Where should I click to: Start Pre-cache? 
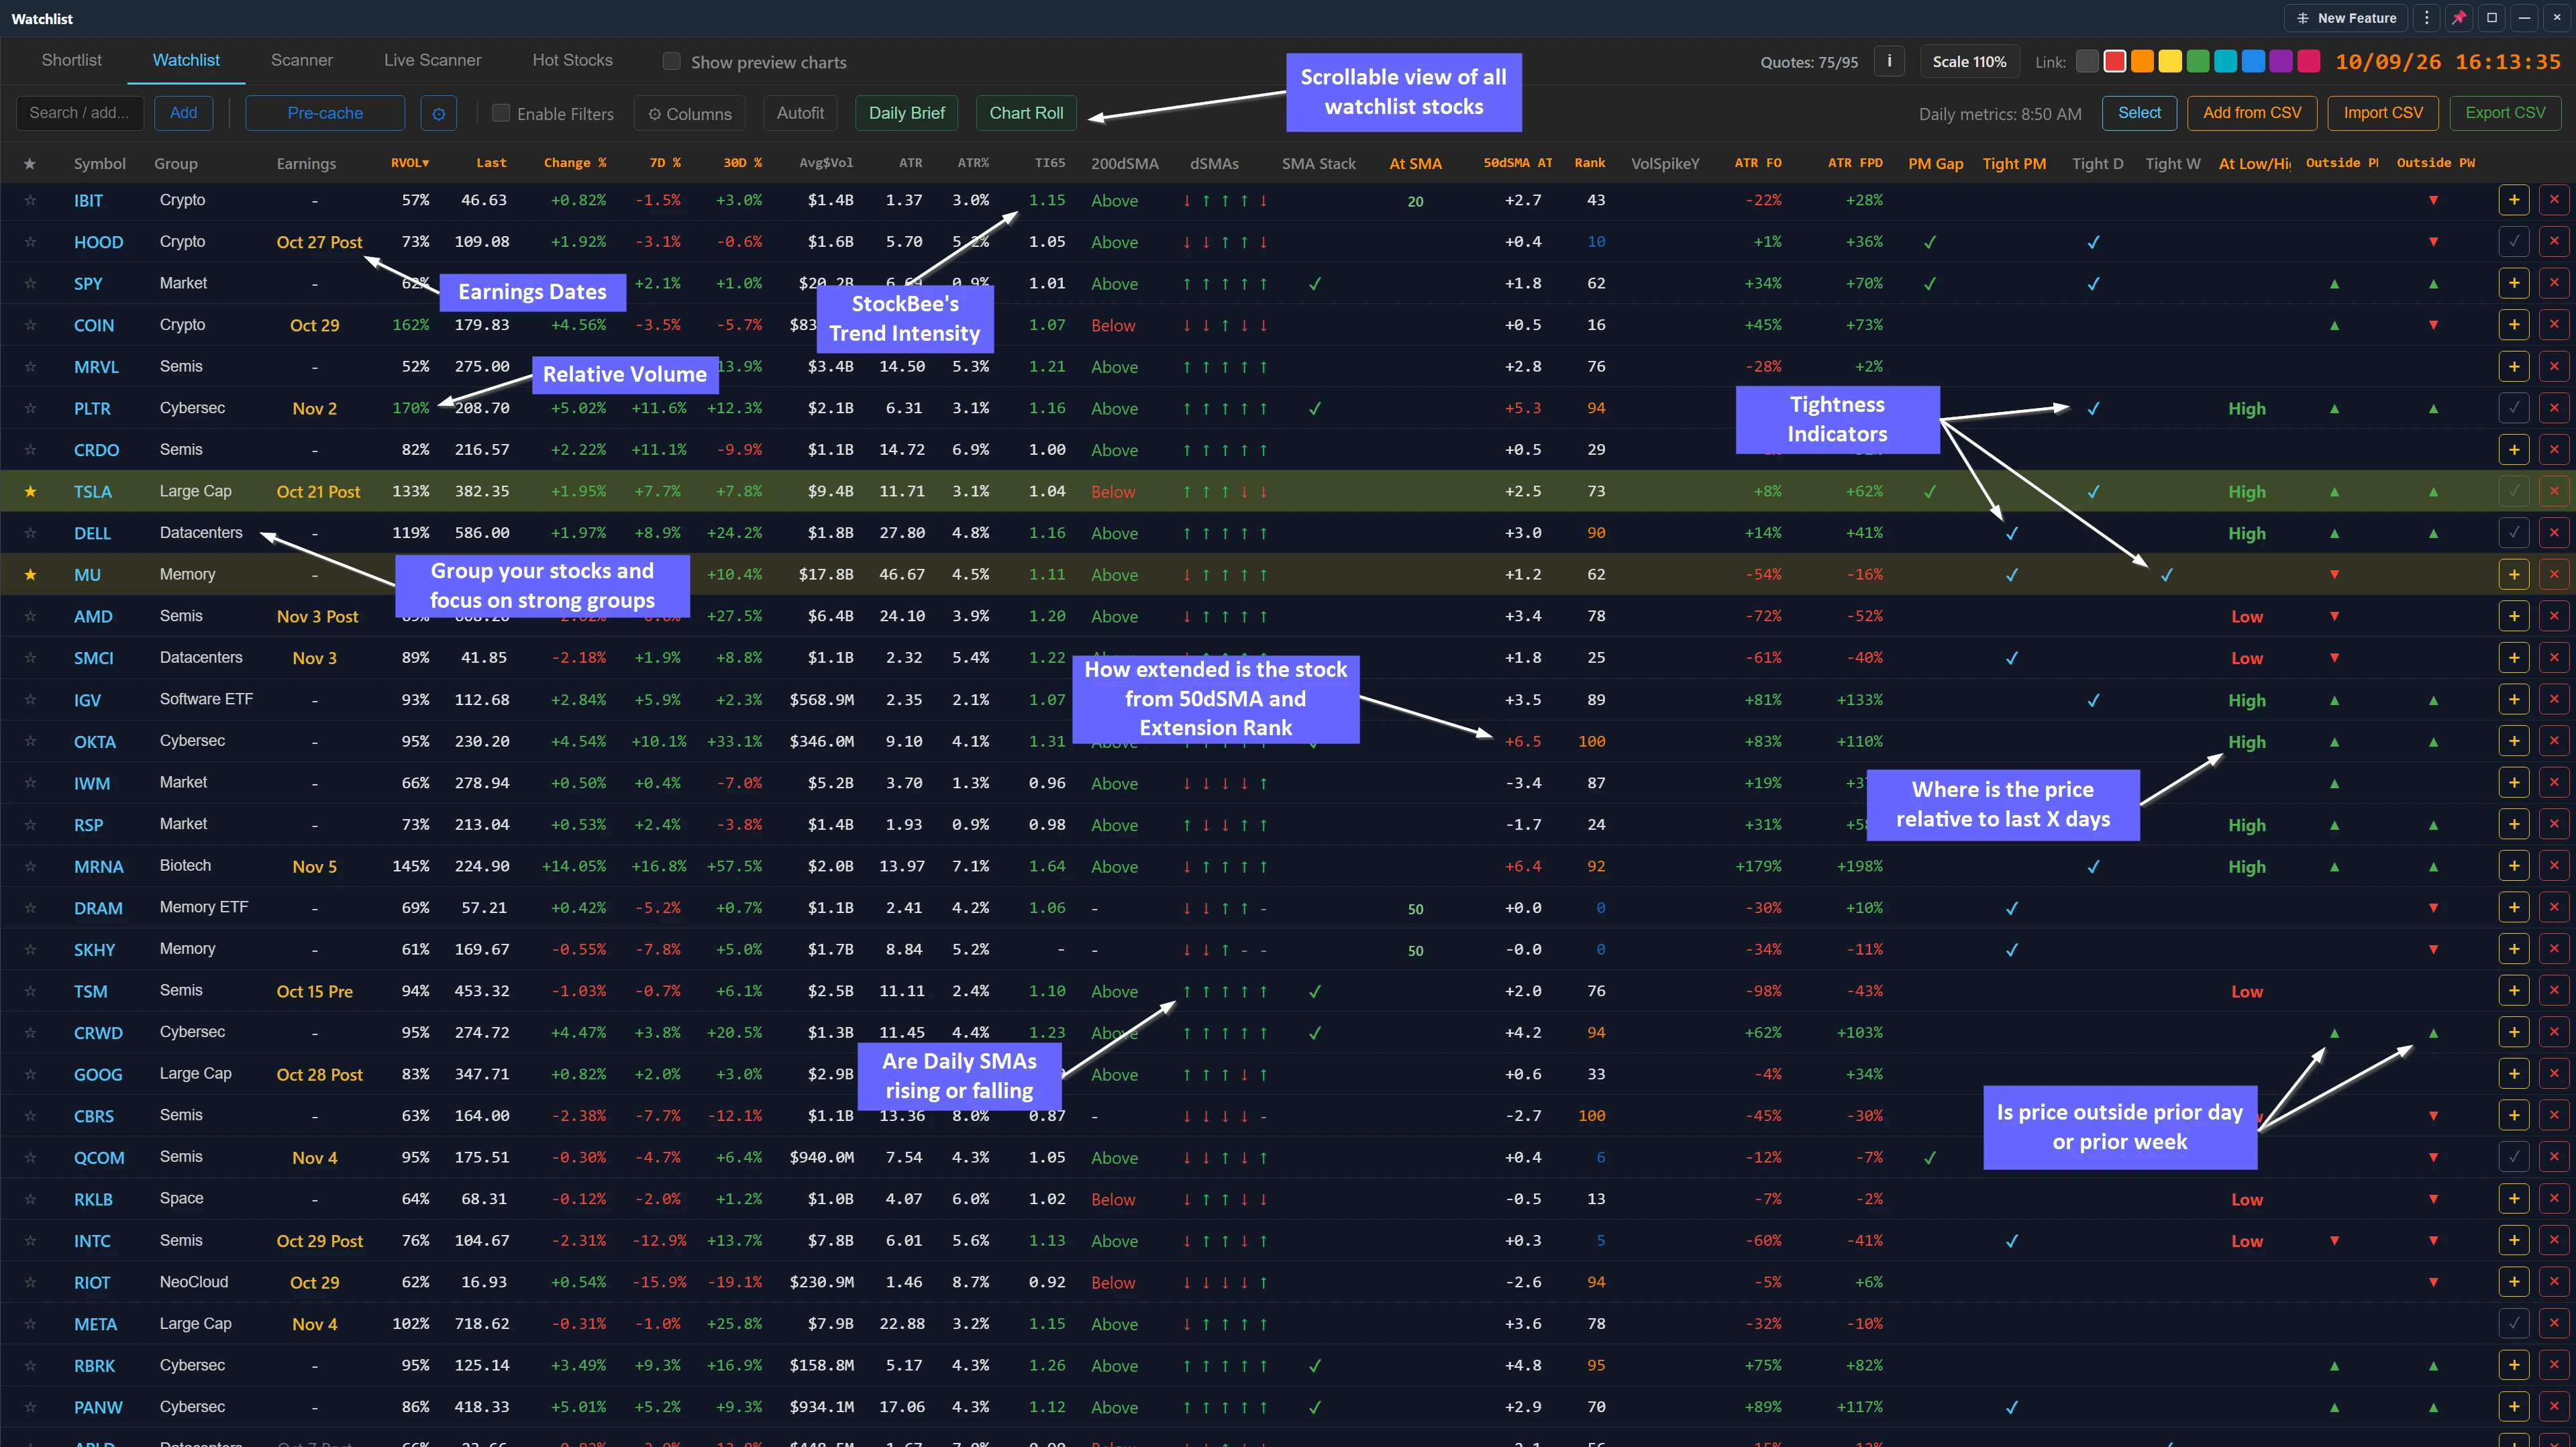tap(325, 113)
